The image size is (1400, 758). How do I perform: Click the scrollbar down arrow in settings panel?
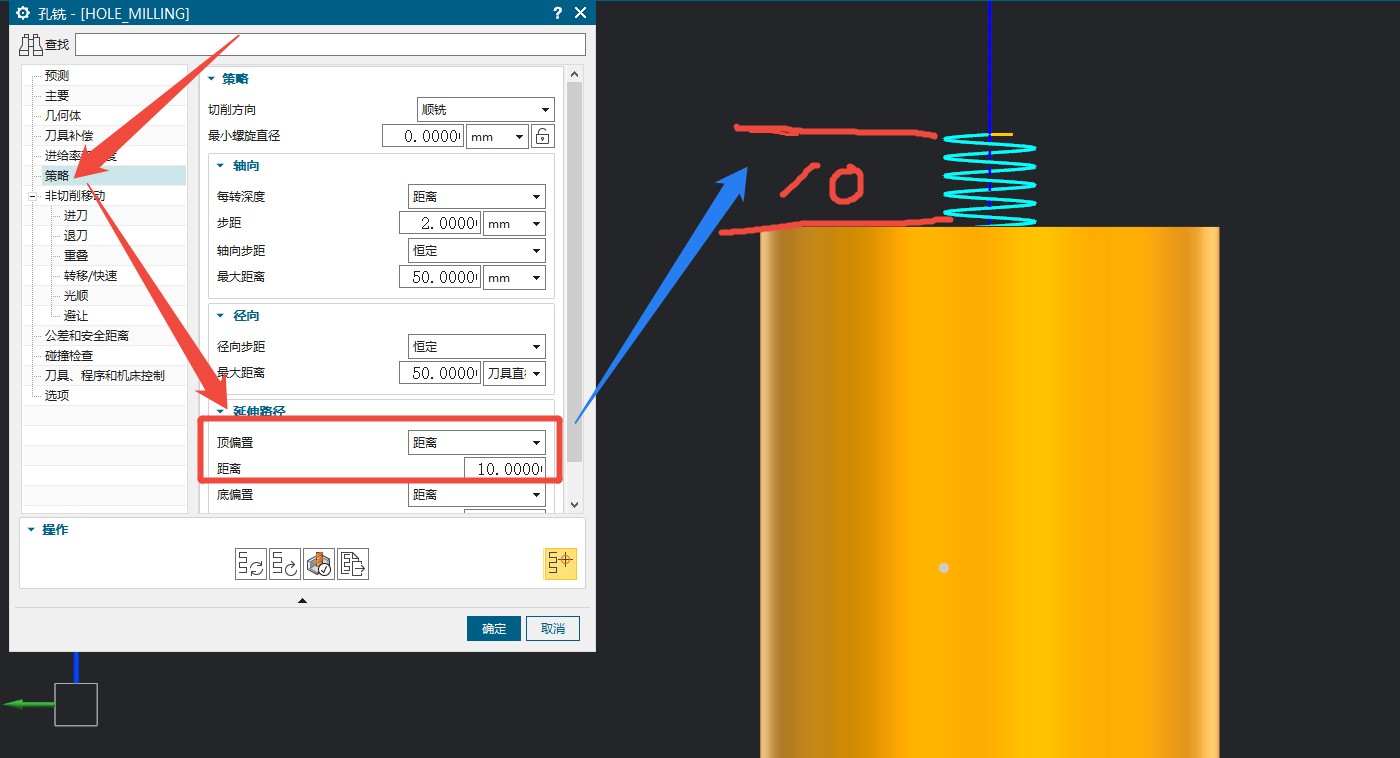(574, 505)
